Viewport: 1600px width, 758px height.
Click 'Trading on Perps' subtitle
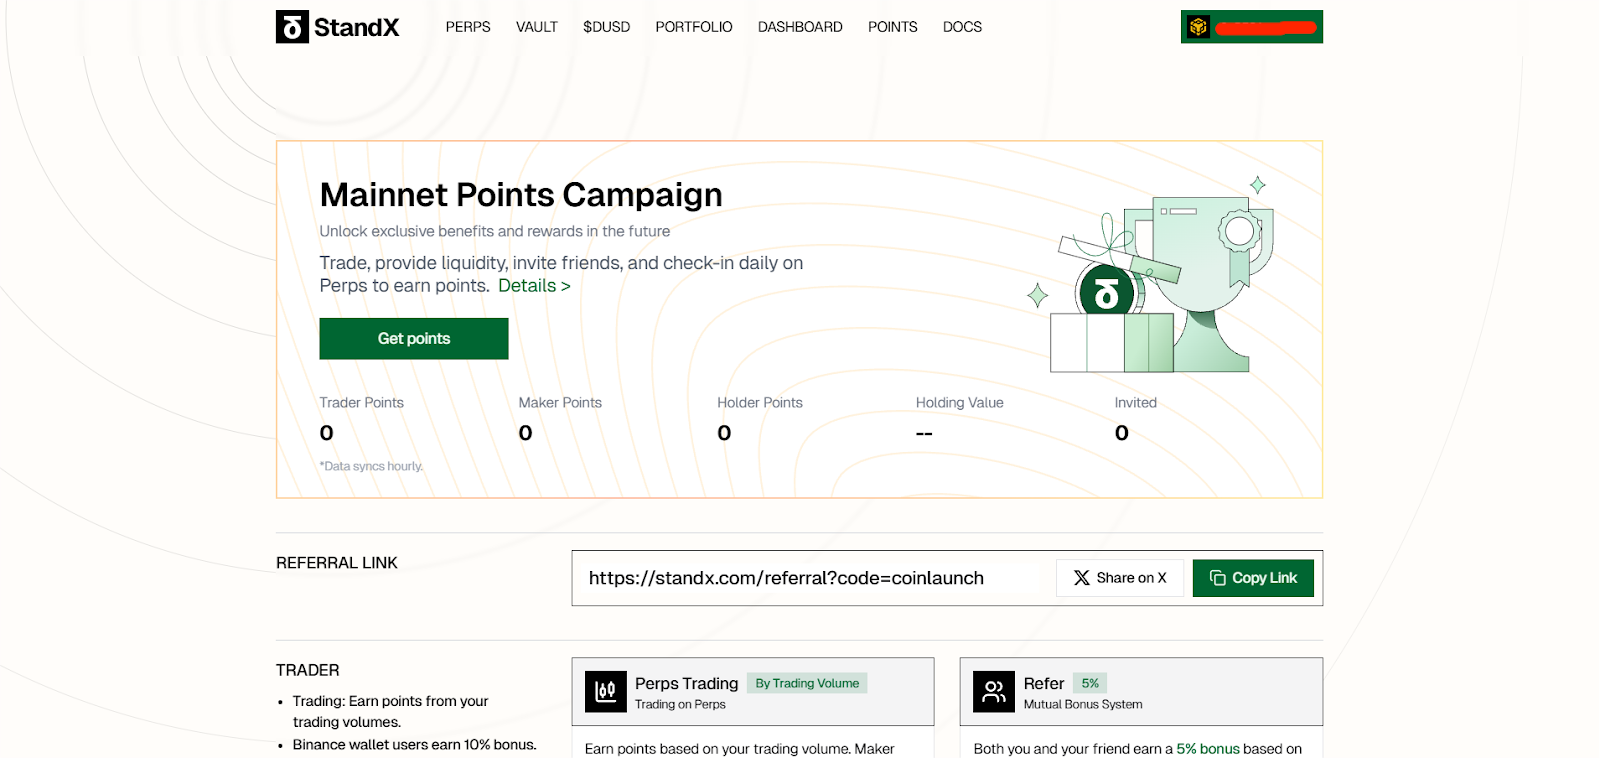pyautogui.click(x=680, y=705)
